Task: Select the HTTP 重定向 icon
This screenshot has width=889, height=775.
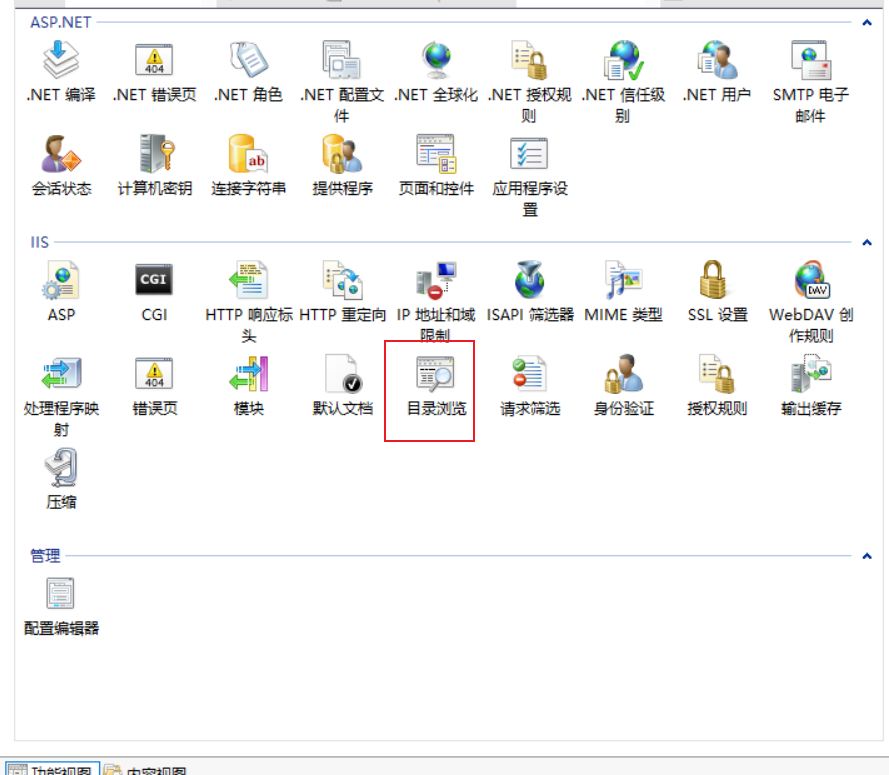Action: [342, 280]
